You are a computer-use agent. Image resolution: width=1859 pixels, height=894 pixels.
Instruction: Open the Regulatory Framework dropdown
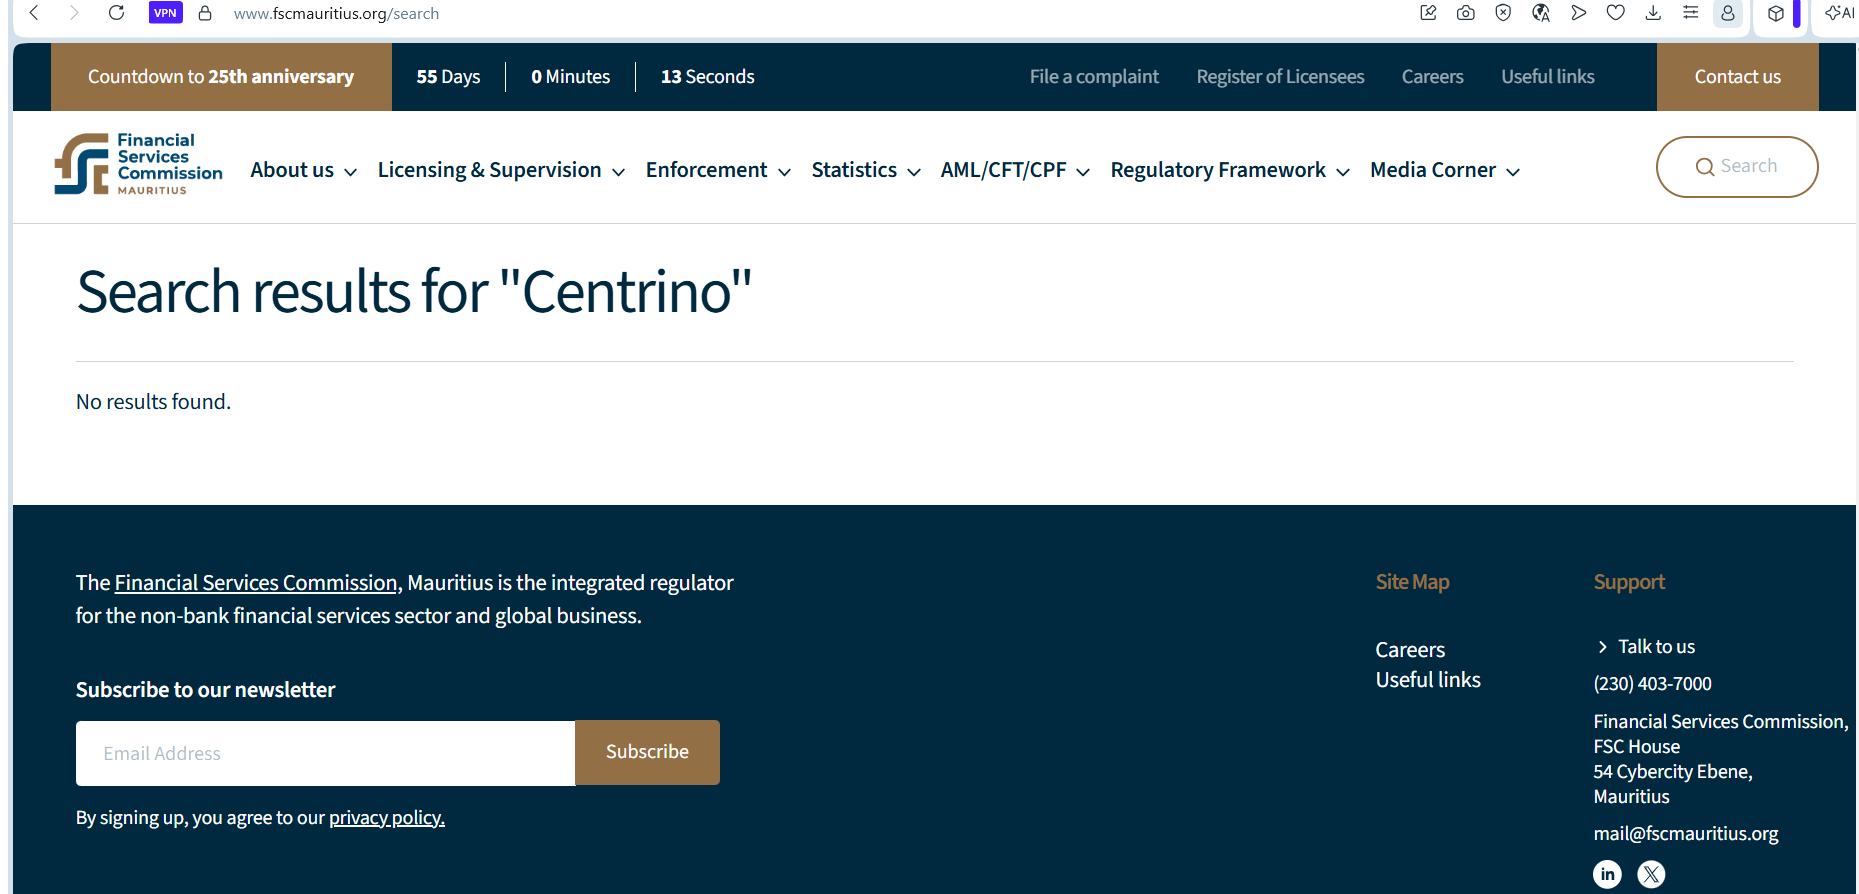(1230, 170)
